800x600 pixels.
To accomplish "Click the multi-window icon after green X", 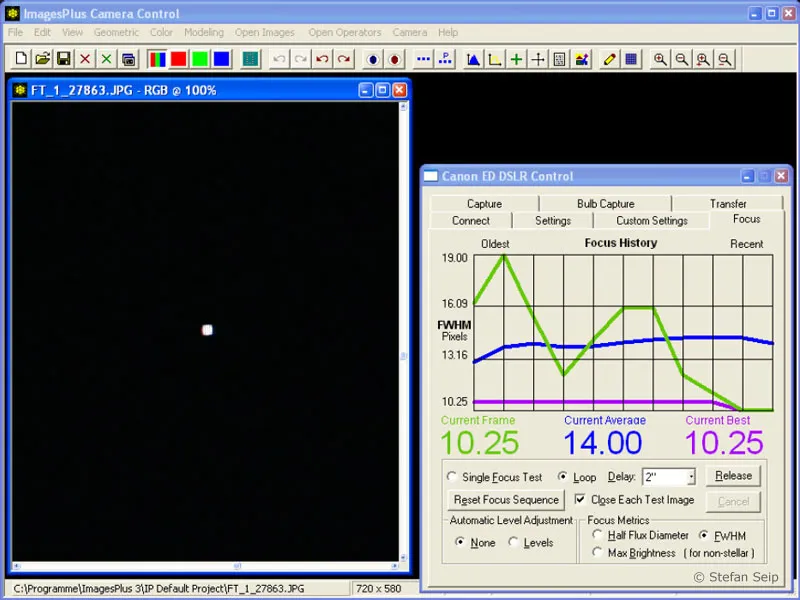I will 129,59.
